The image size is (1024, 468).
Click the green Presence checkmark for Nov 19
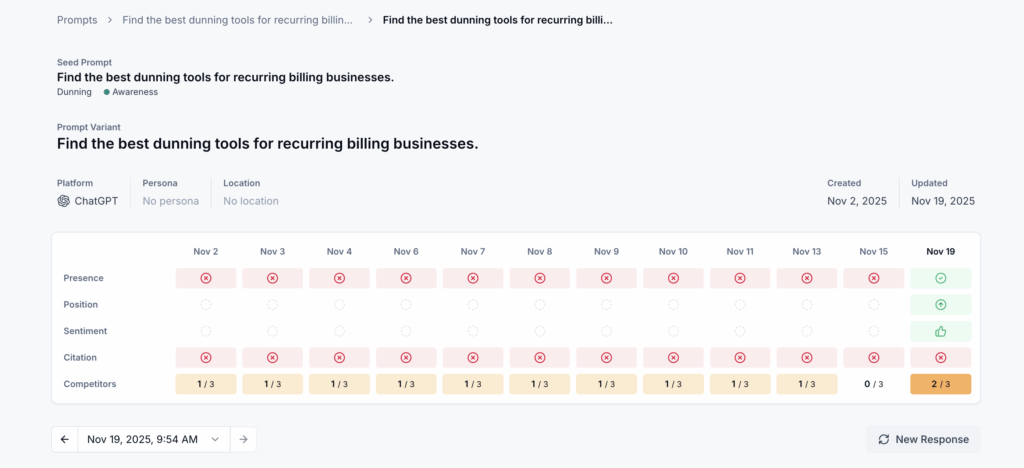click(x=940, y=278)
